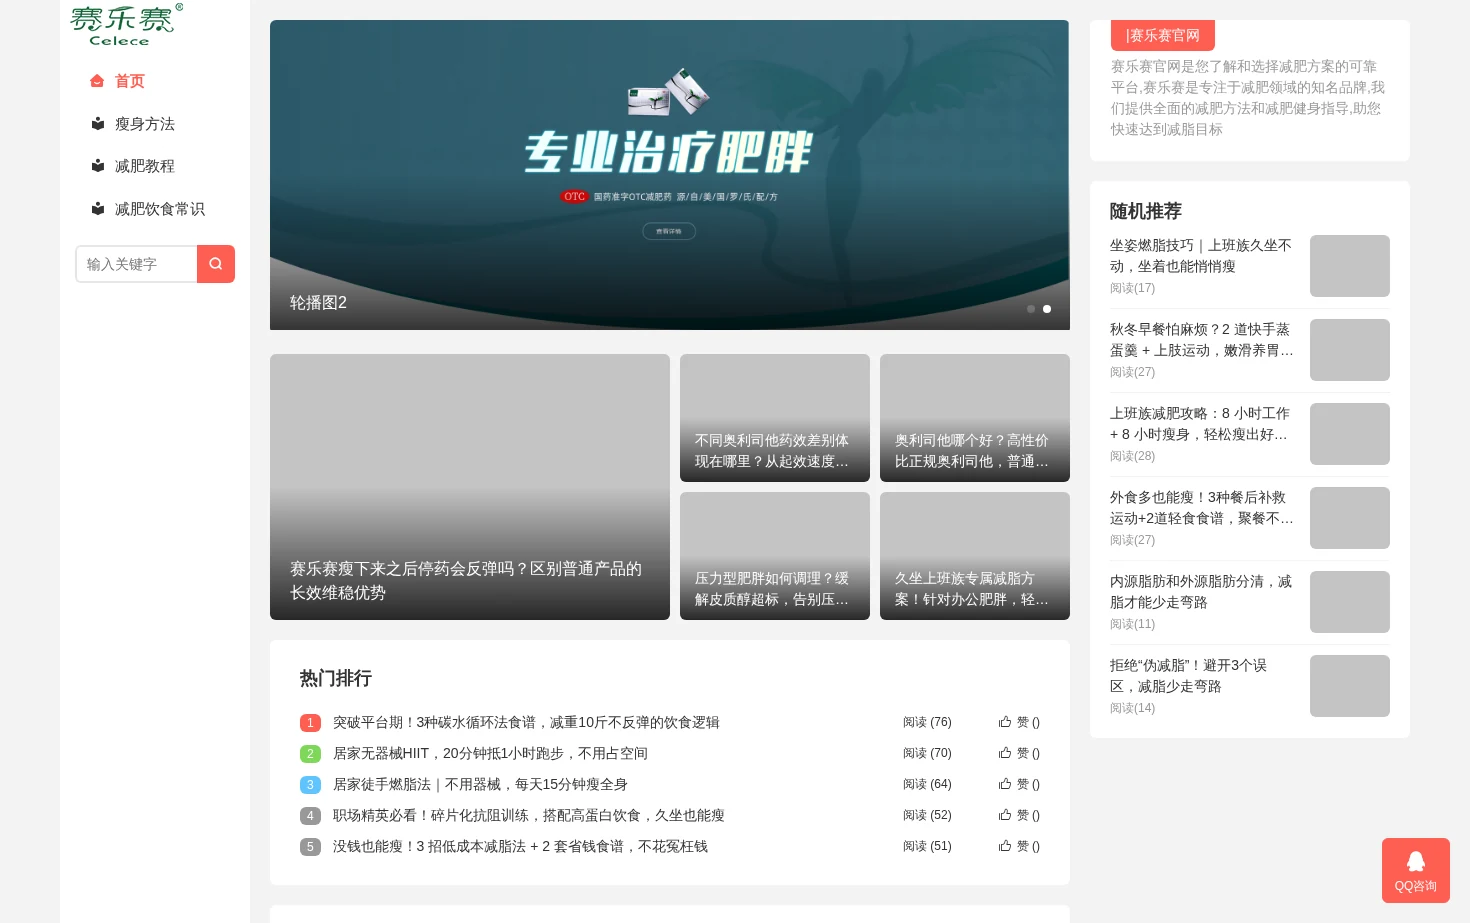Click thumbnail beside 上班族减肥攻略 article
This screenshot has height=923, width=1470.
click(x=1350, y=434)
